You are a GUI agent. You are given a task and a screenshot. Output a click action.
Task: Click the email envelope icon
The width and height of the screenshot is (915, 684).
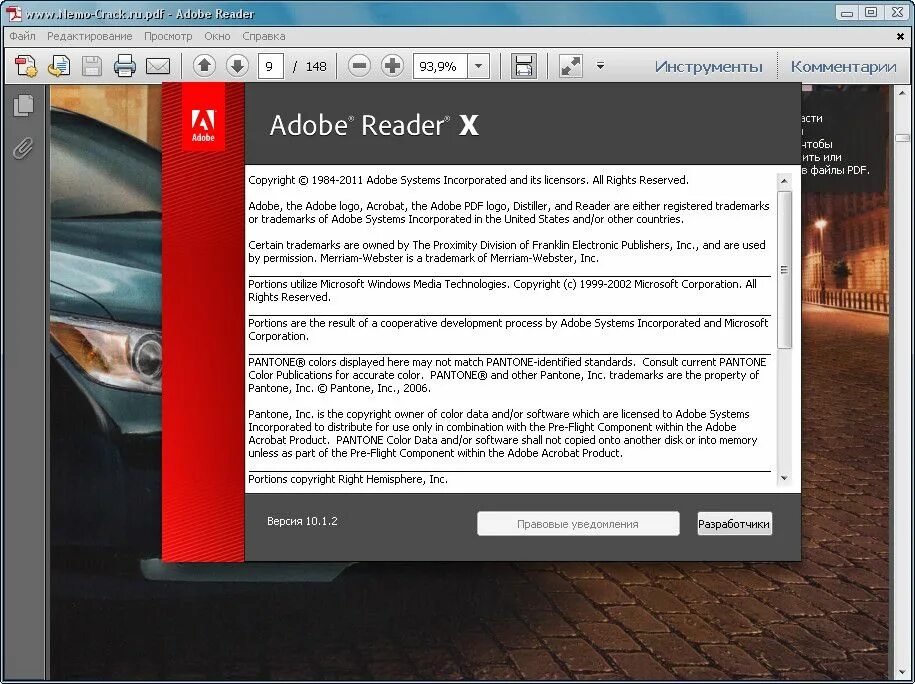pyautogui.click(x=158, y=66)
